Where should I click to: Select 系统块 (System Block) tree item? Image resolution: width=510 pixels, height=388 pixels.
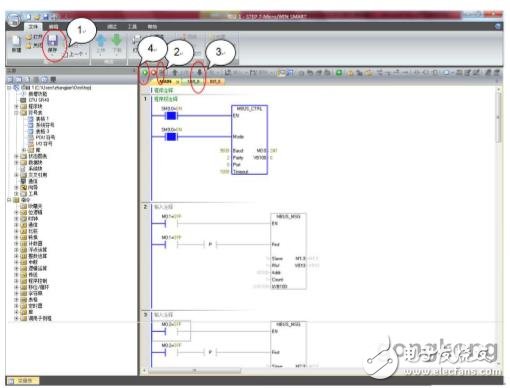[32, 169]
